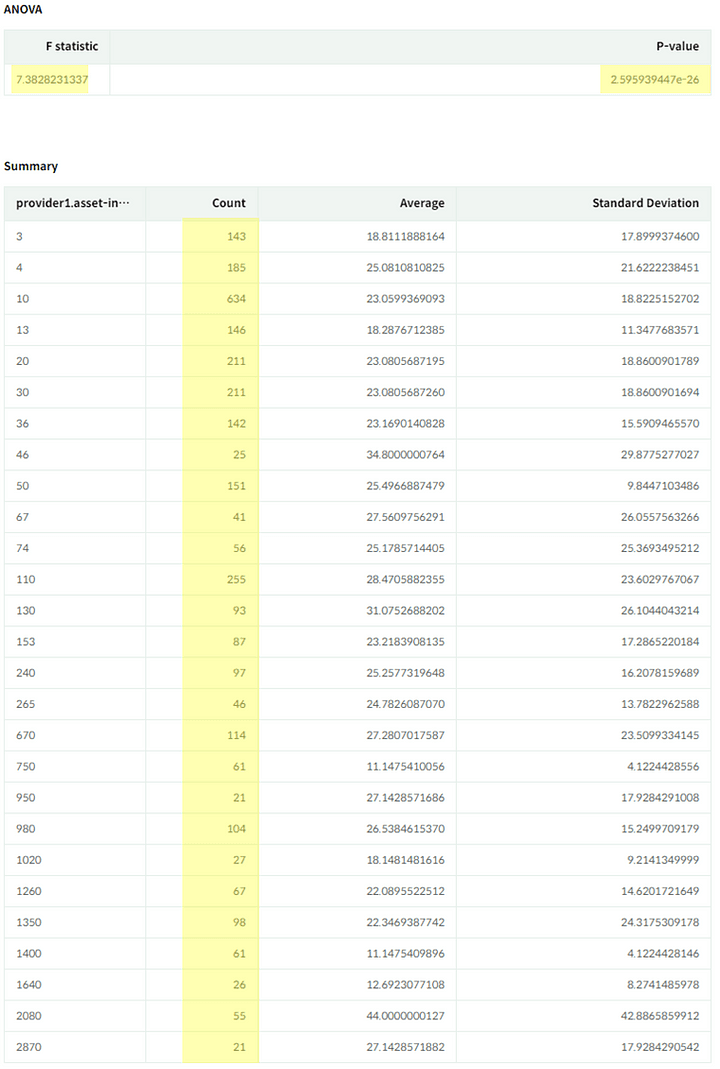The height and width of the screenshot is (1069, 720).
Task: Select average value 34.8000000764
Action: [405, 455]
